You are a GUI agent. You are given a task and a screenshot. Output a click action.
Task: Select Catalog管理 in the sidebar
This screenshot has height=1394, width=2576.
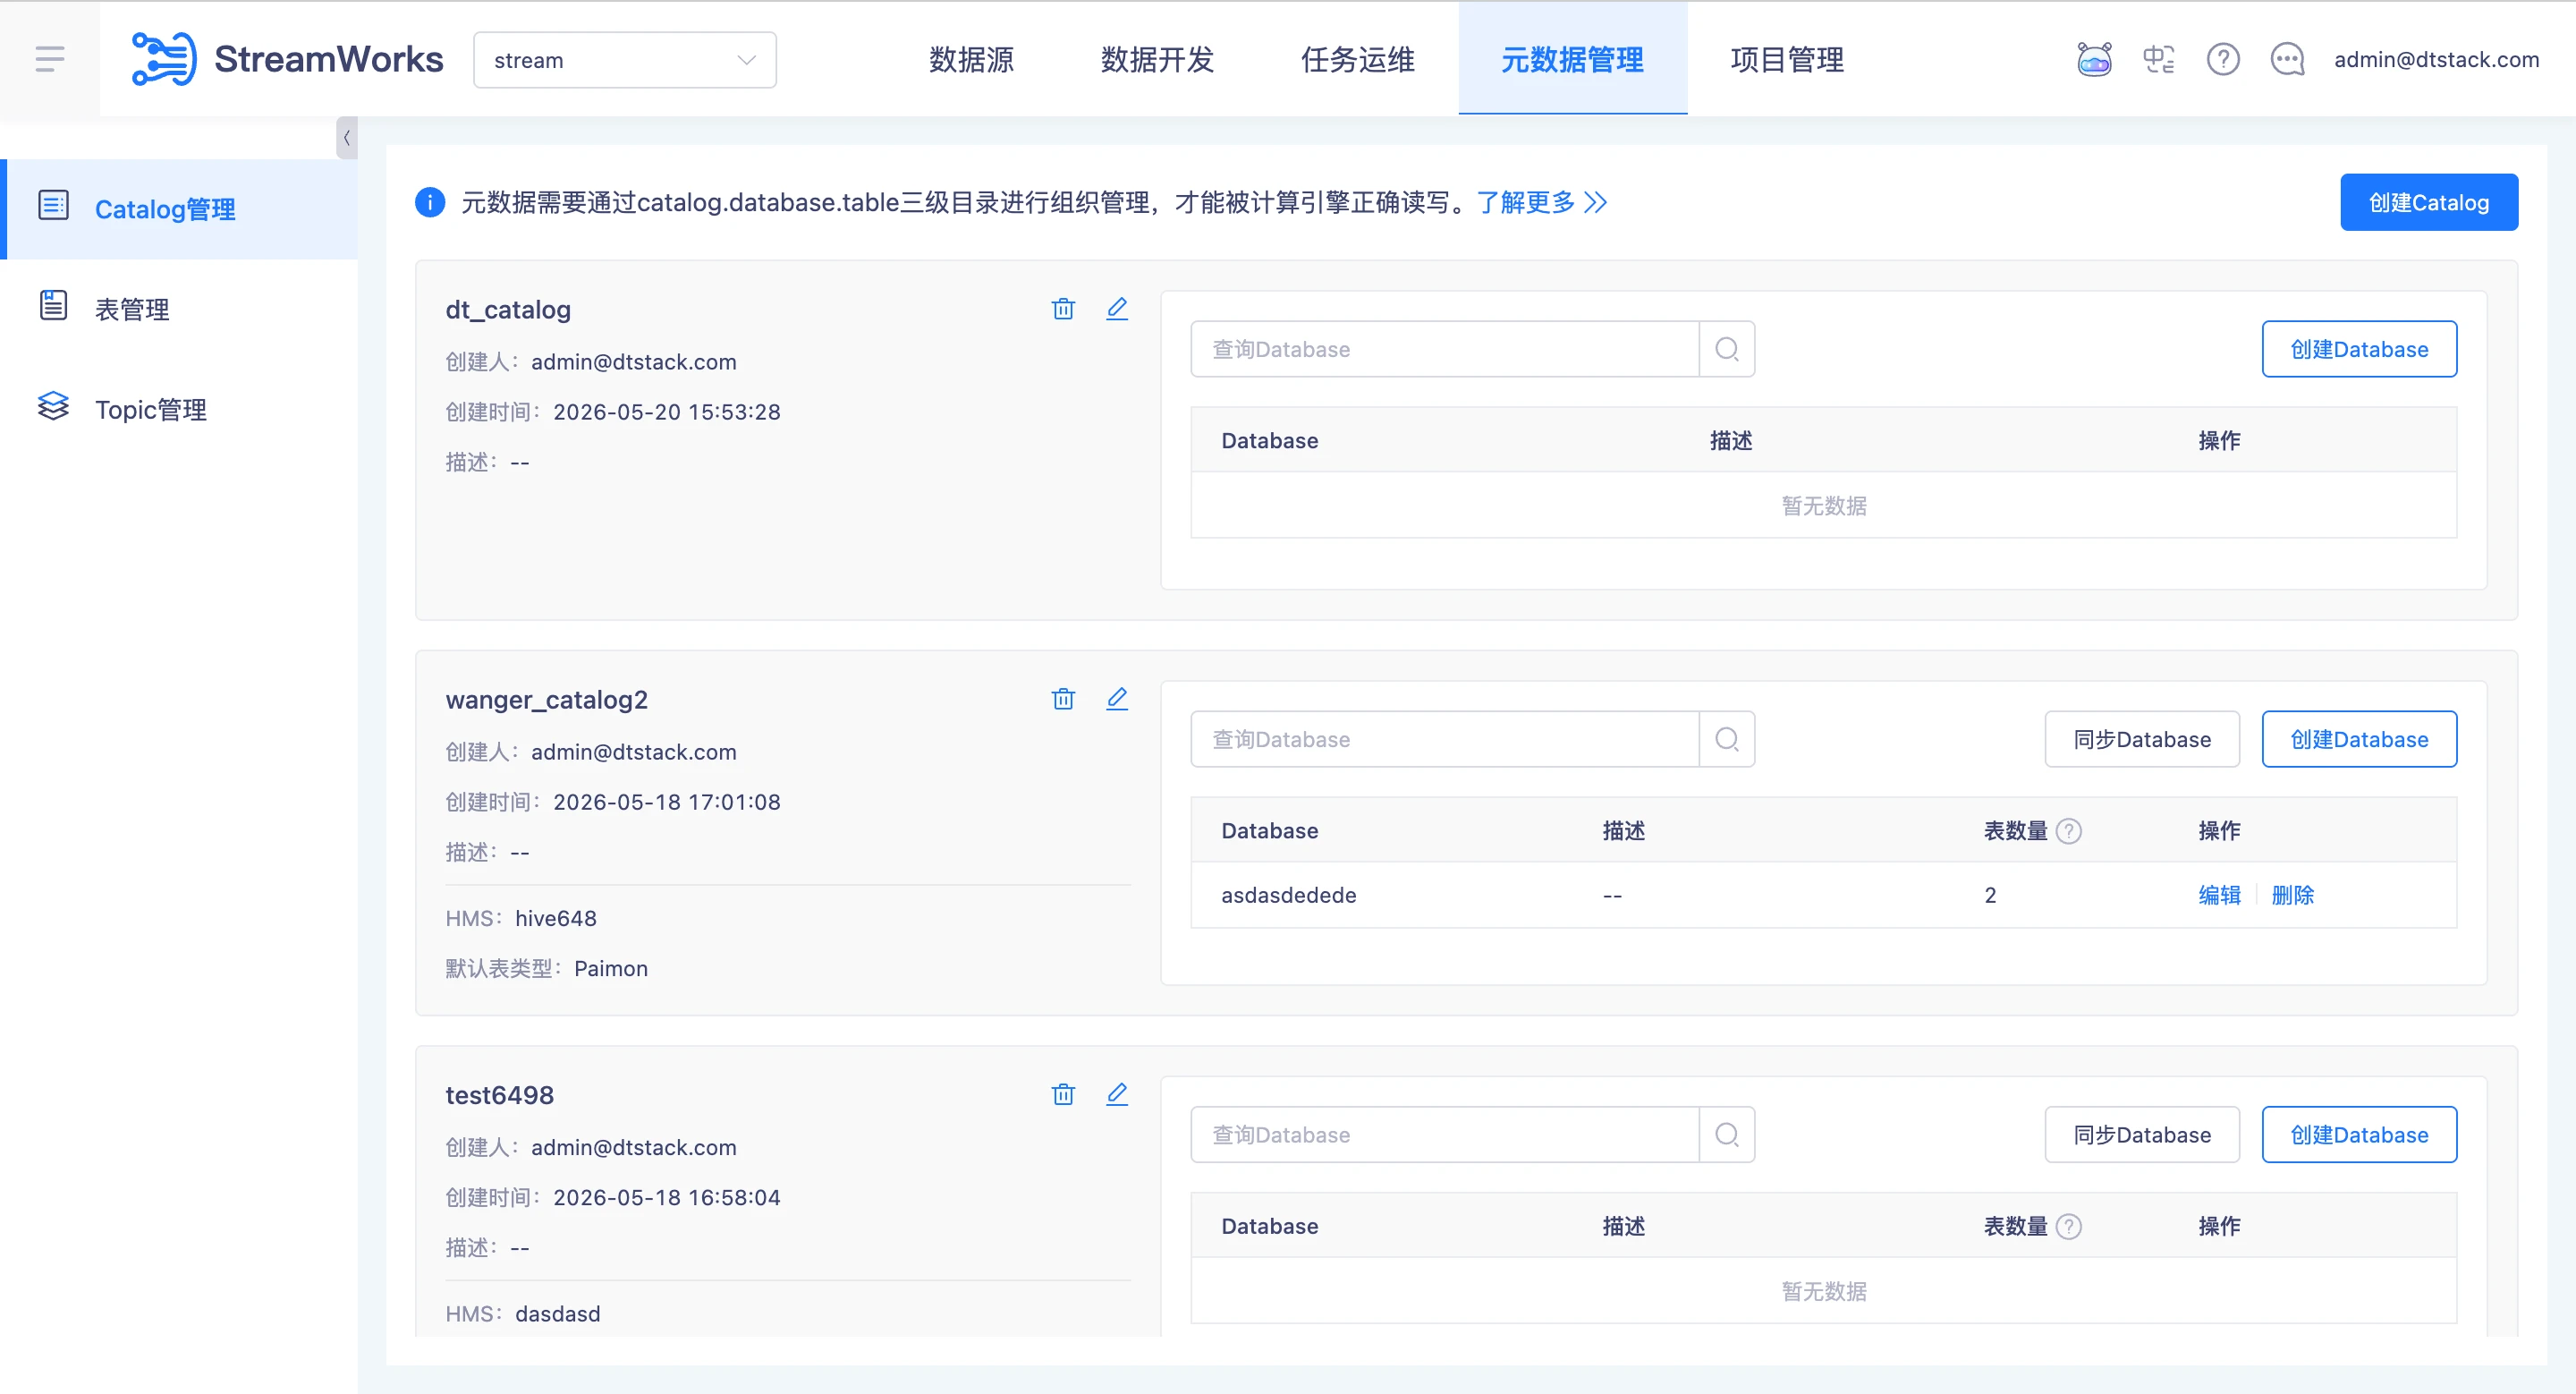click(x=180, y=209)
